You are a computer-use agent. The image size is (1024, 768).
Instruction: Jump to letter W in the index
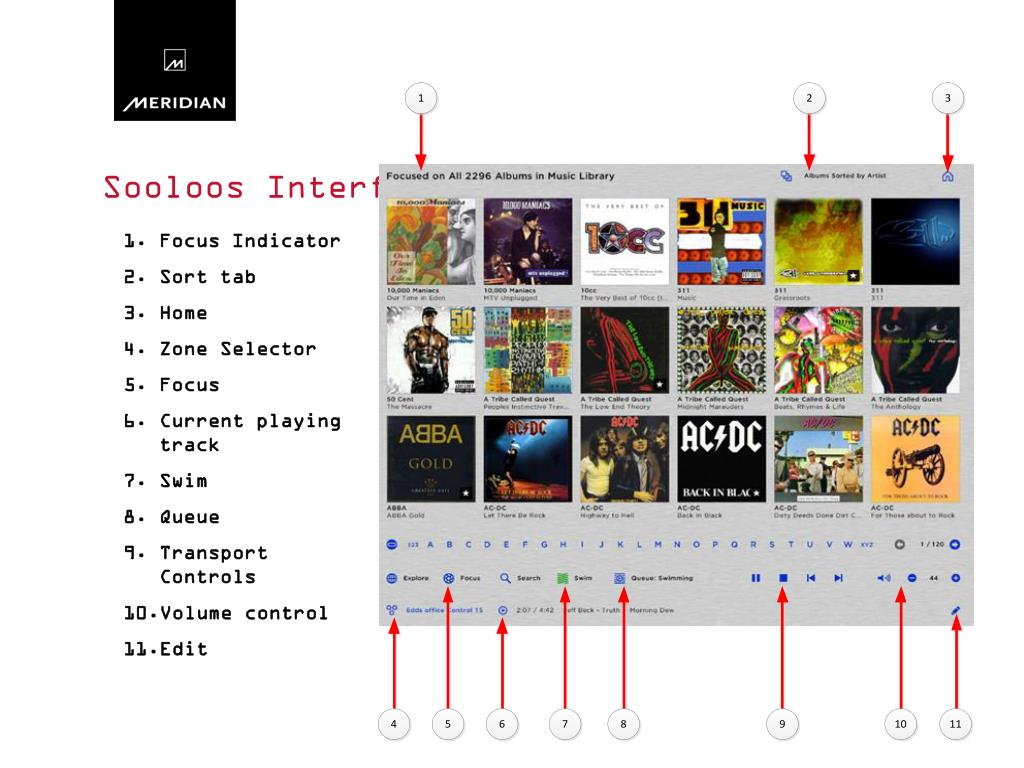pos(848,544)
